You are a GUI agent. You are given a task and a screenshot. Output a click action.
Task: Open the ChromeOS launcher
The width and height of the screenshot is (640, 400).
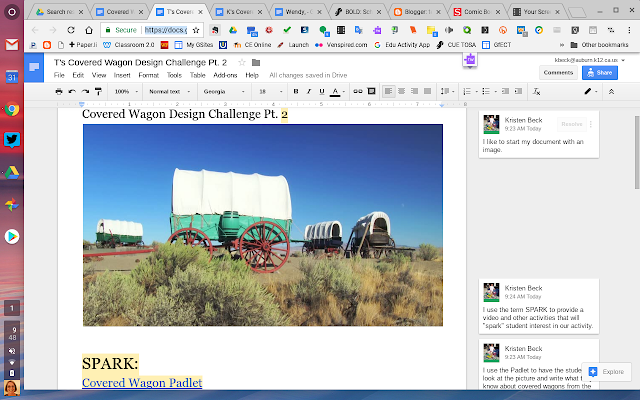(12, 12)
